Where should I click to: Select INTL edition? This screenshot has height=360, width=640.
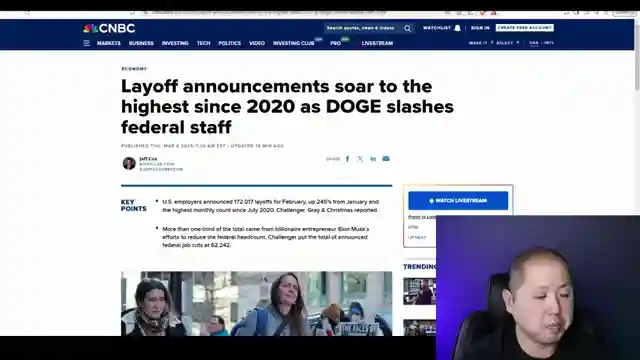tap(549, 43)
